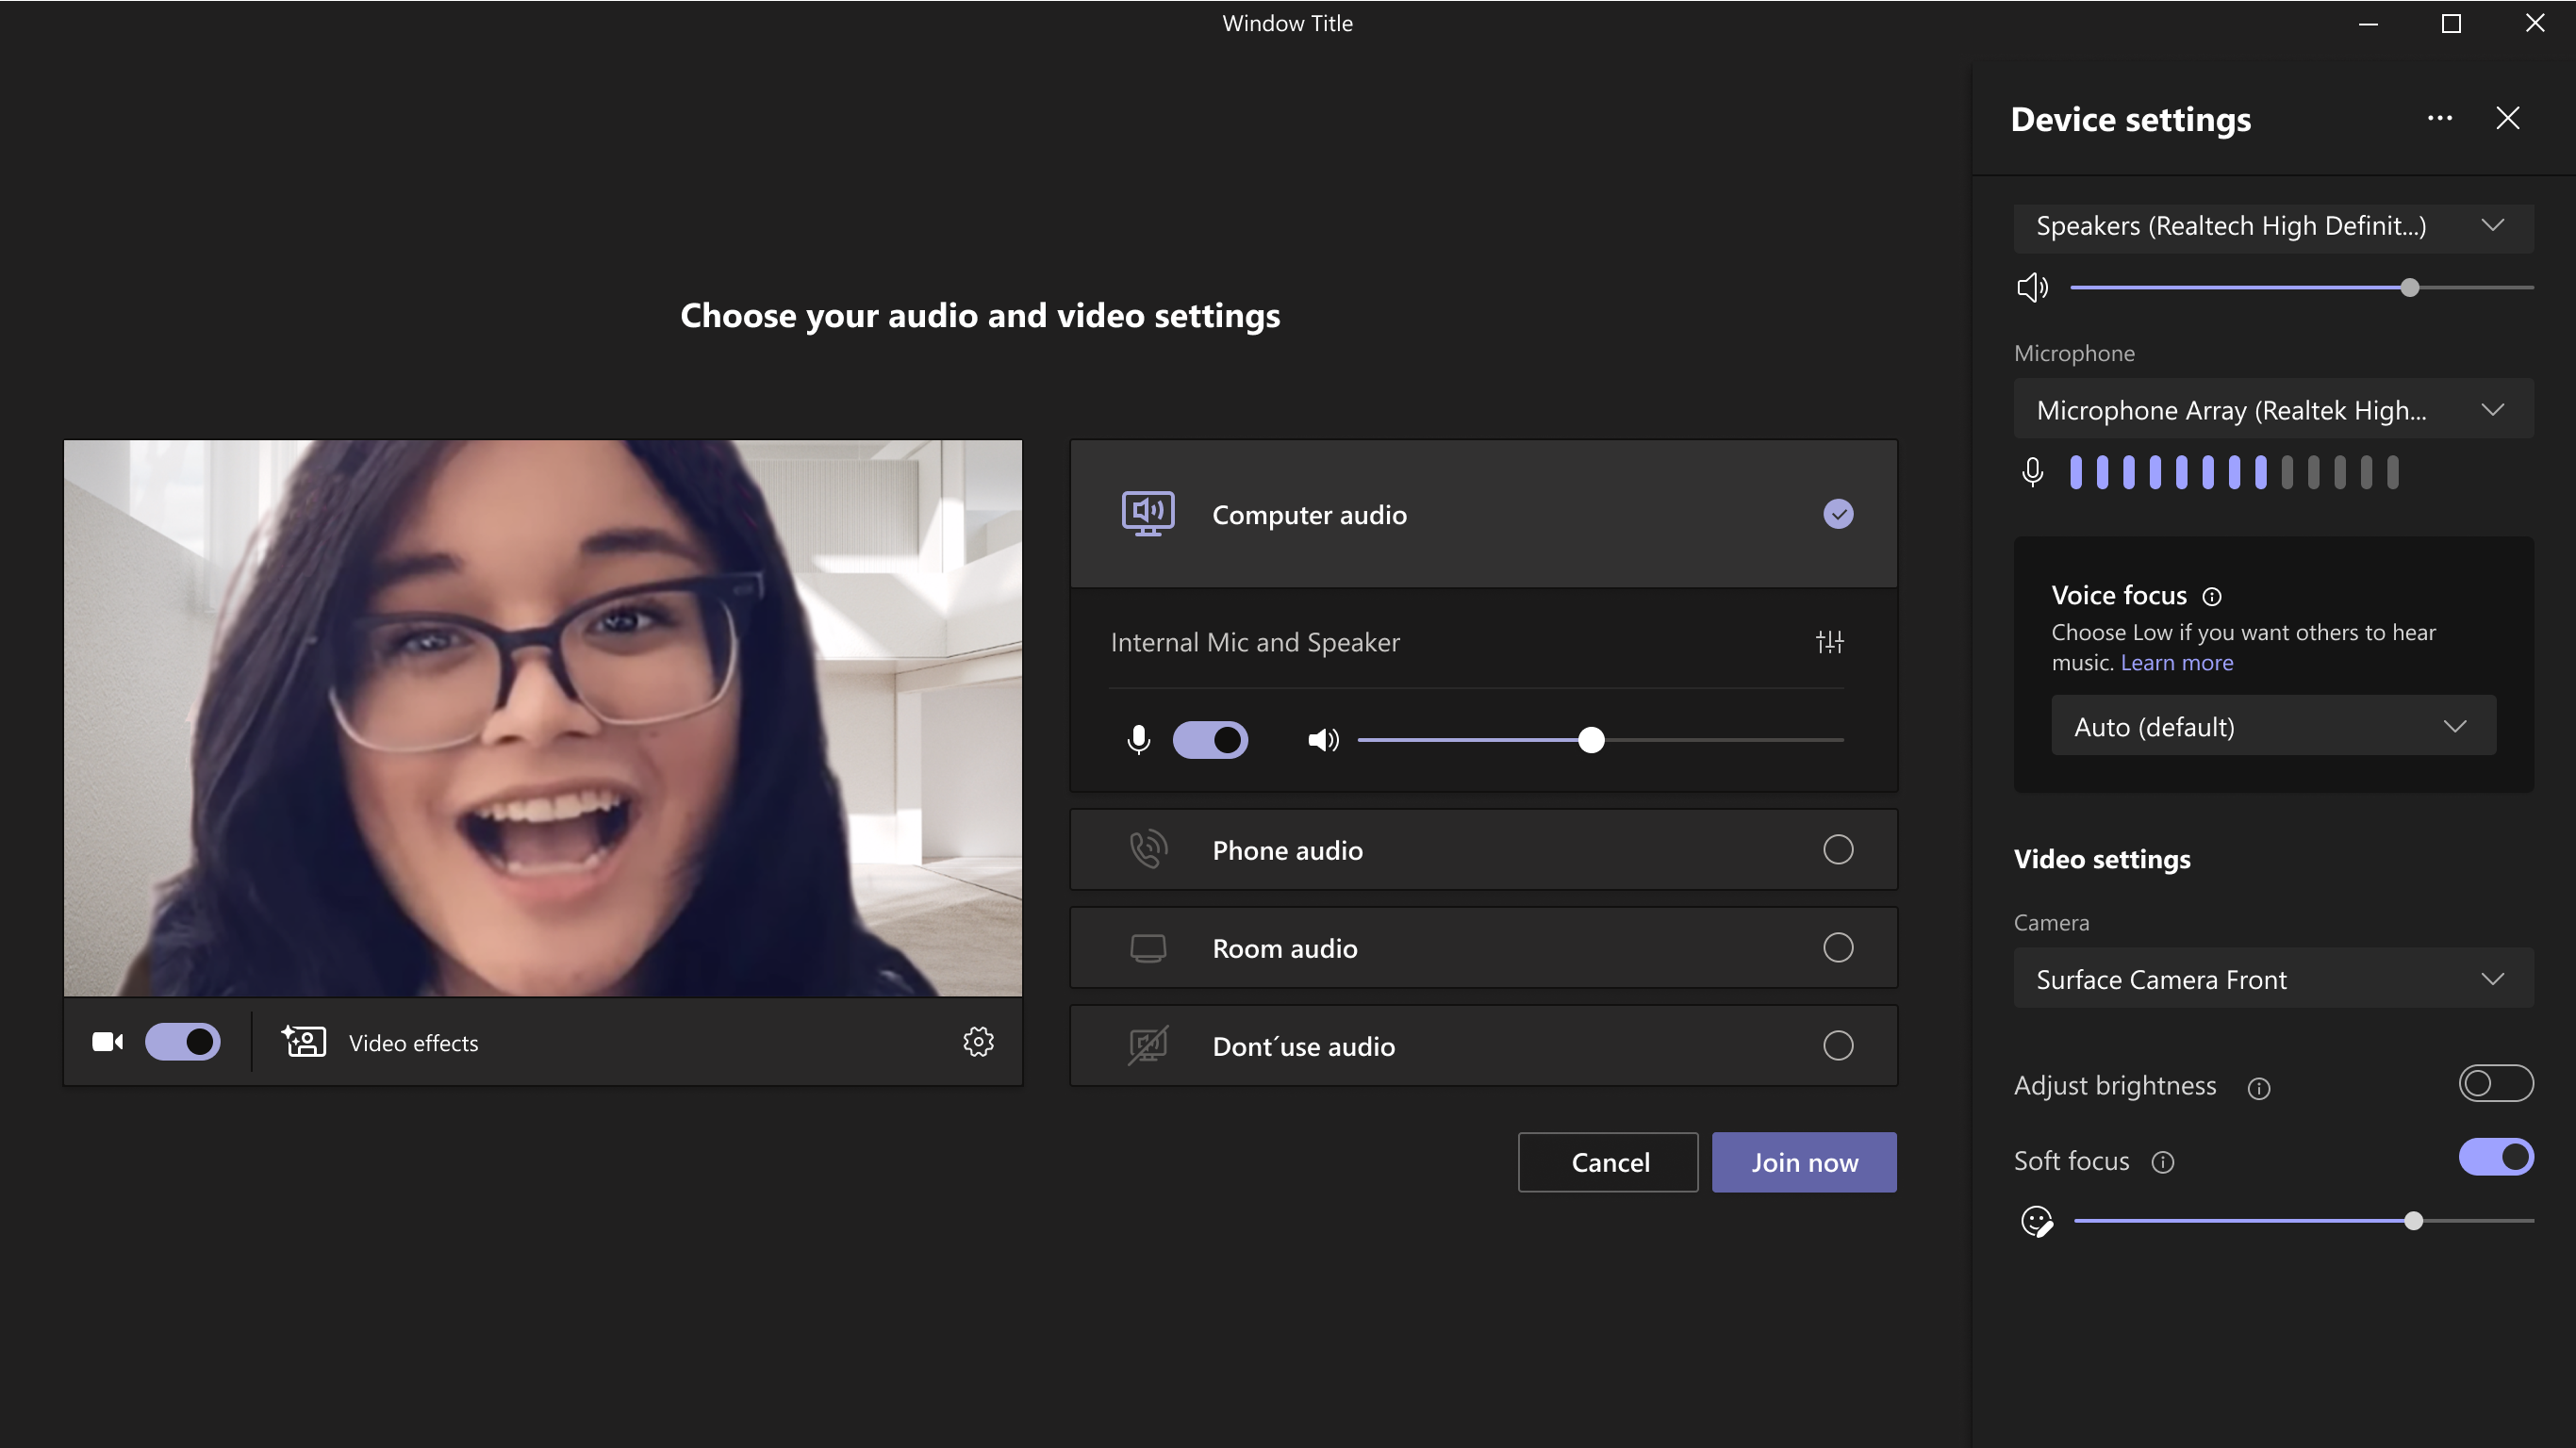Click the microphone icon beside the mic toggle

click(x=1138, y=740)
